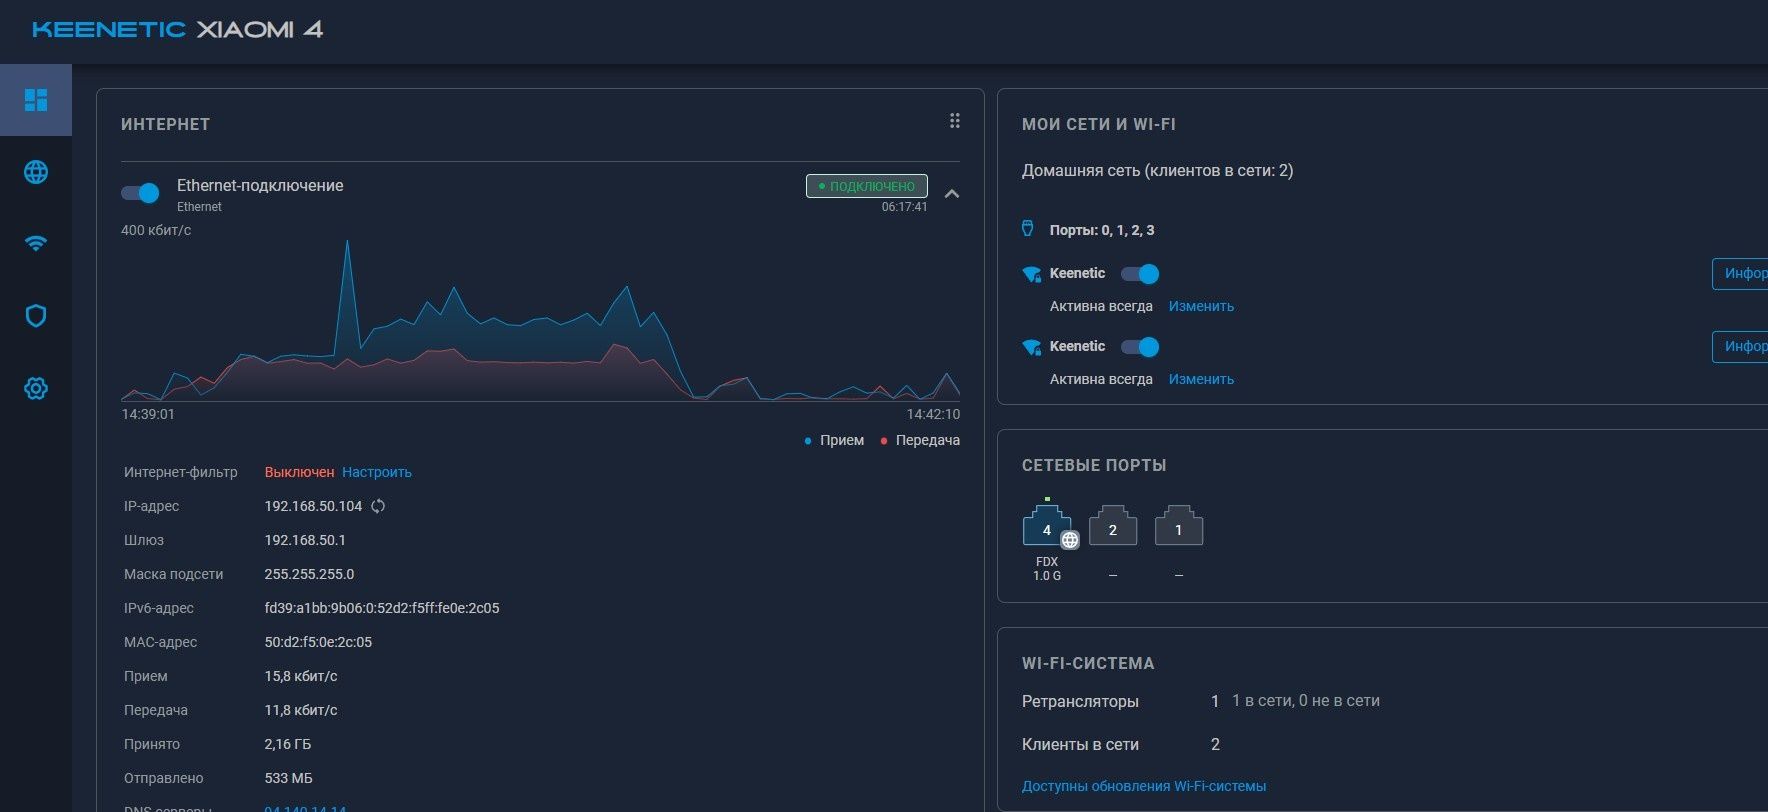Select the IPv6 address value
The width and height of the screenshot is (1768, 812).
tap(382, 608)
